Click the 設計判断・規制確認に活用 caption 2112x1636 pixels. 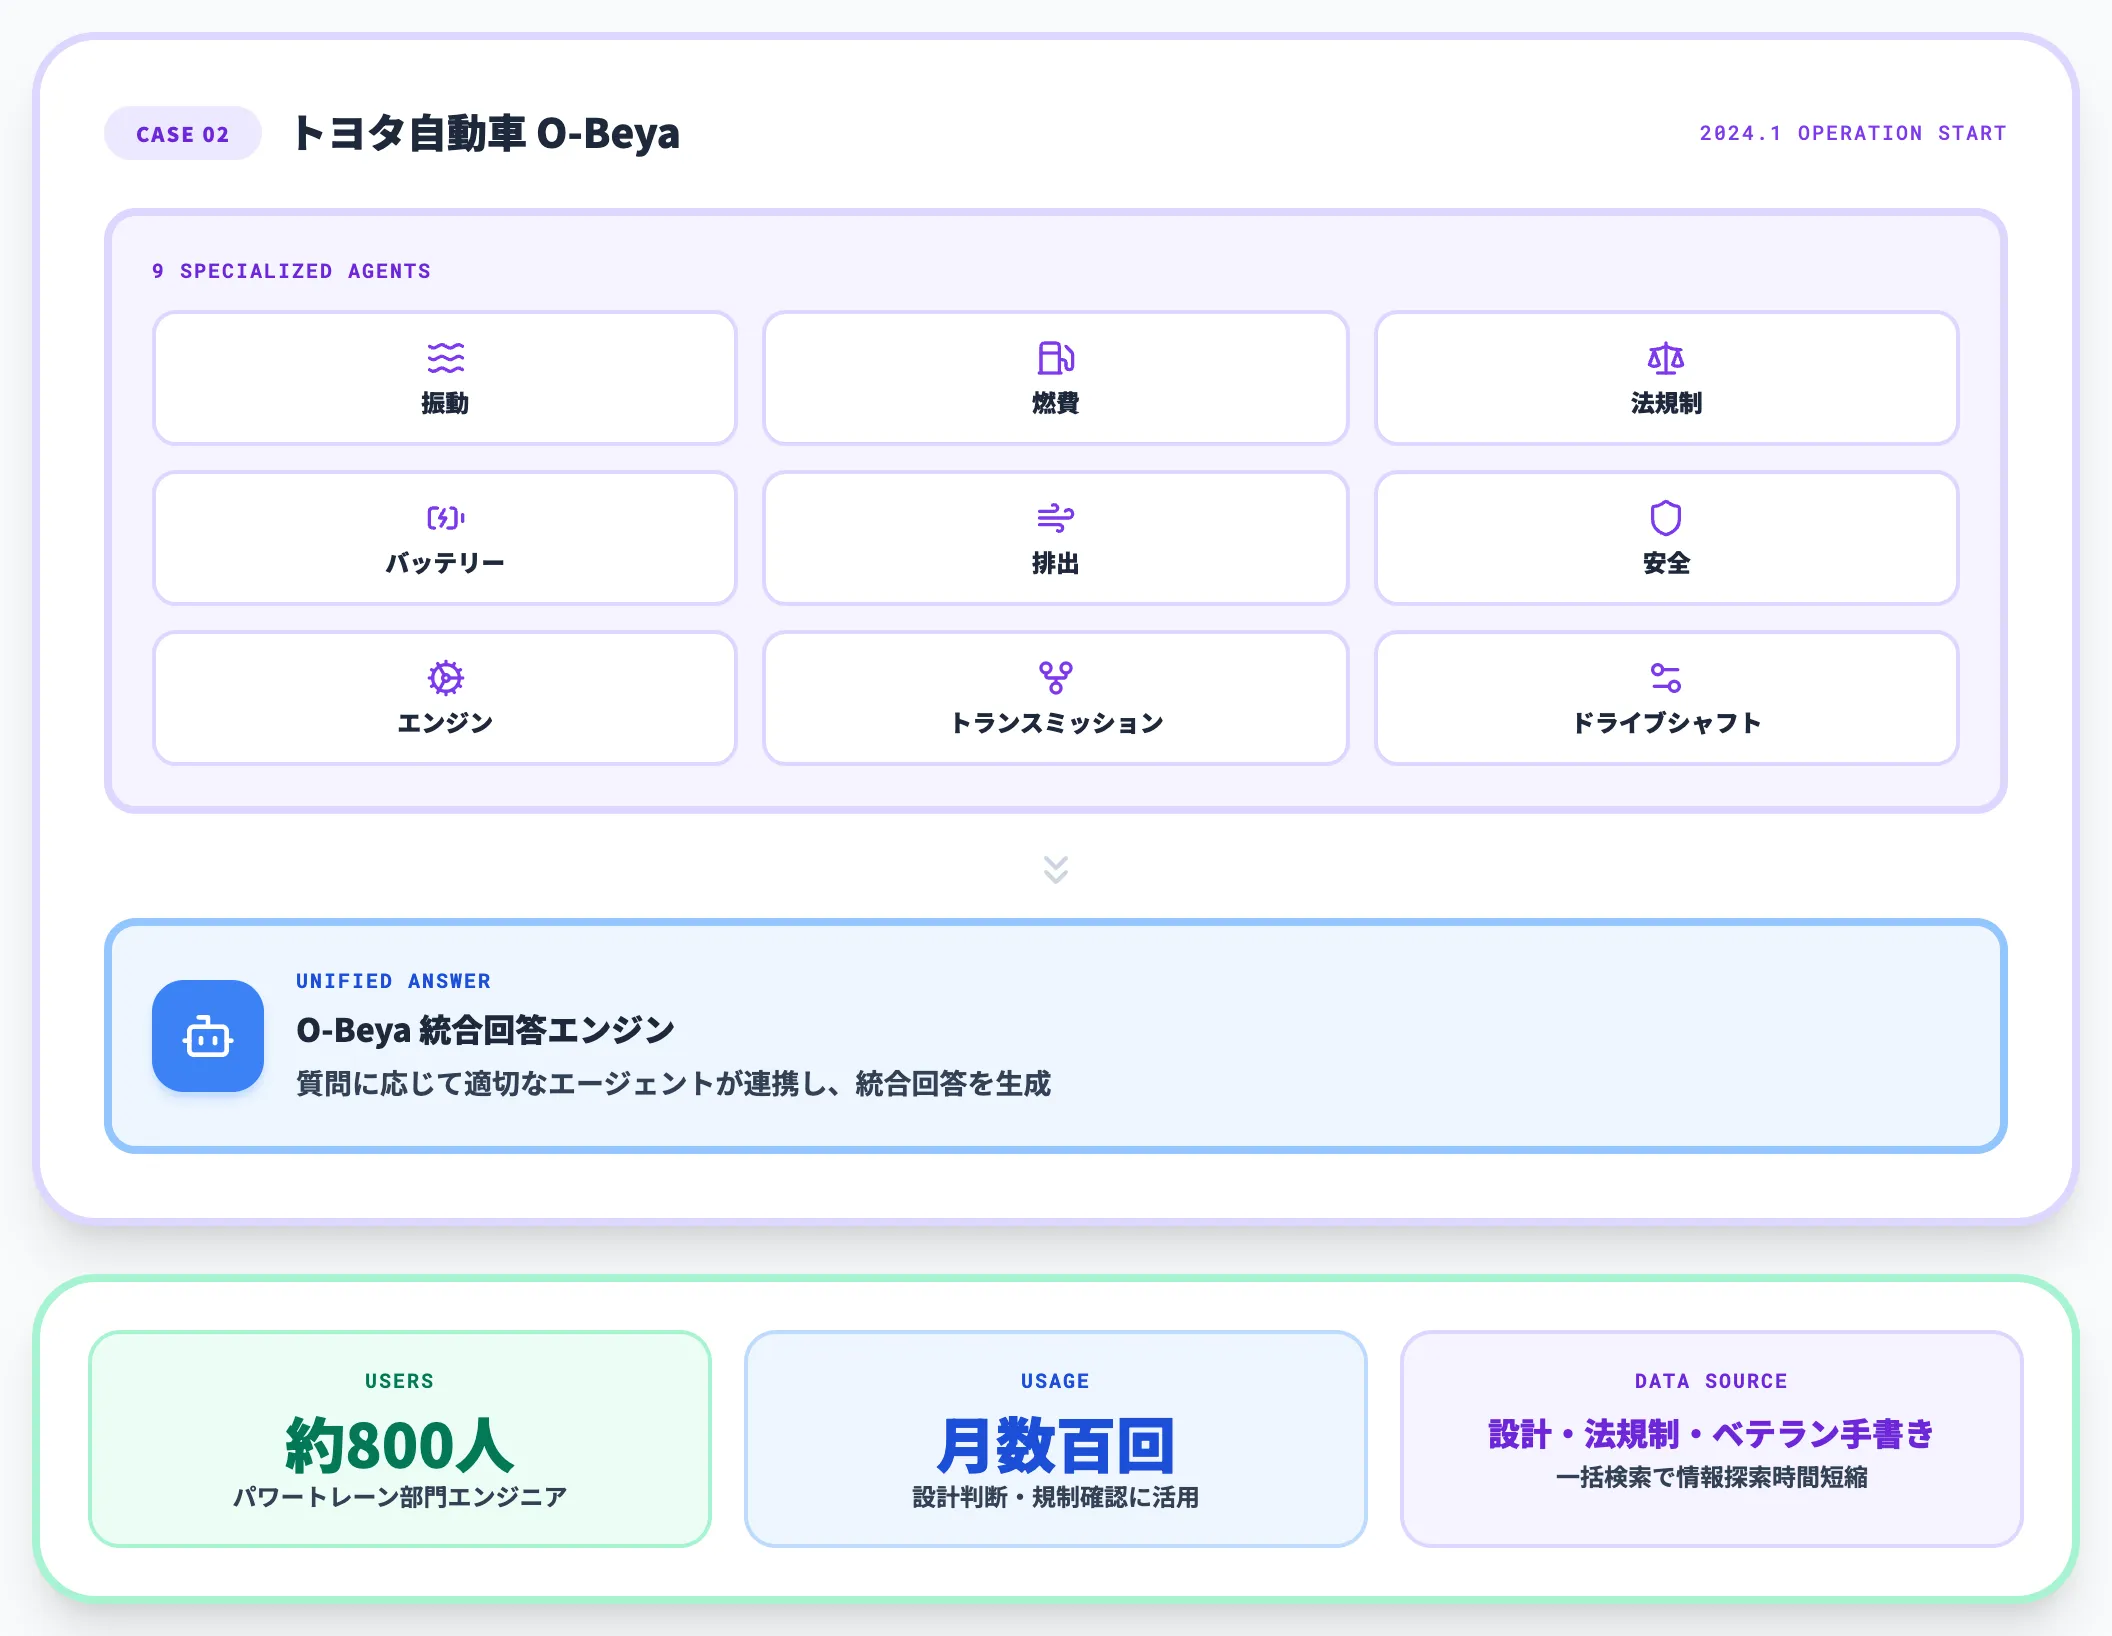[x=1056, y=1497]
